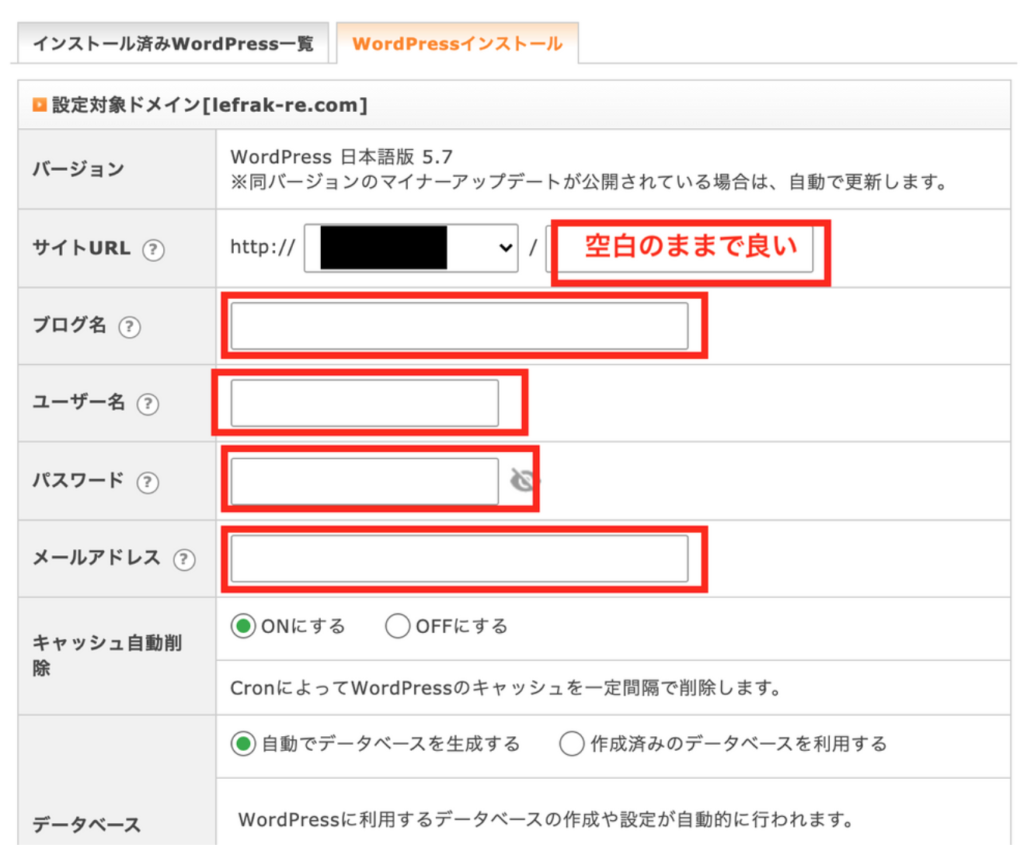Click the site URL subdirectory path field
This screenshot has width=1024, height=848.
(679, 248)
